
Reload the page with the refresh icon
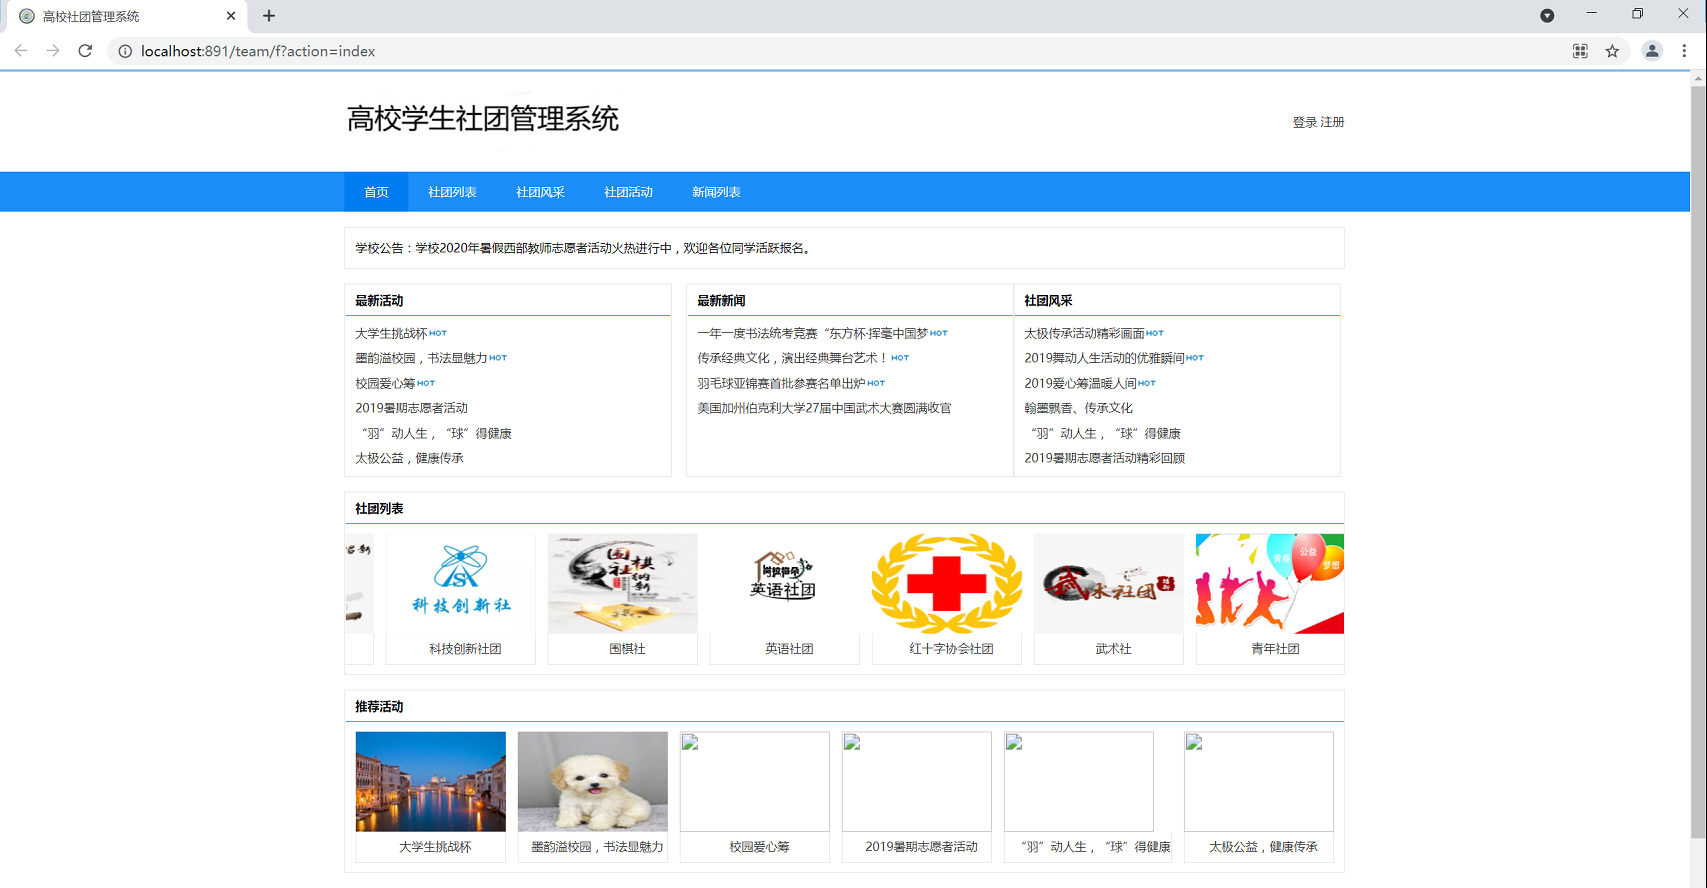coord(85,51)
